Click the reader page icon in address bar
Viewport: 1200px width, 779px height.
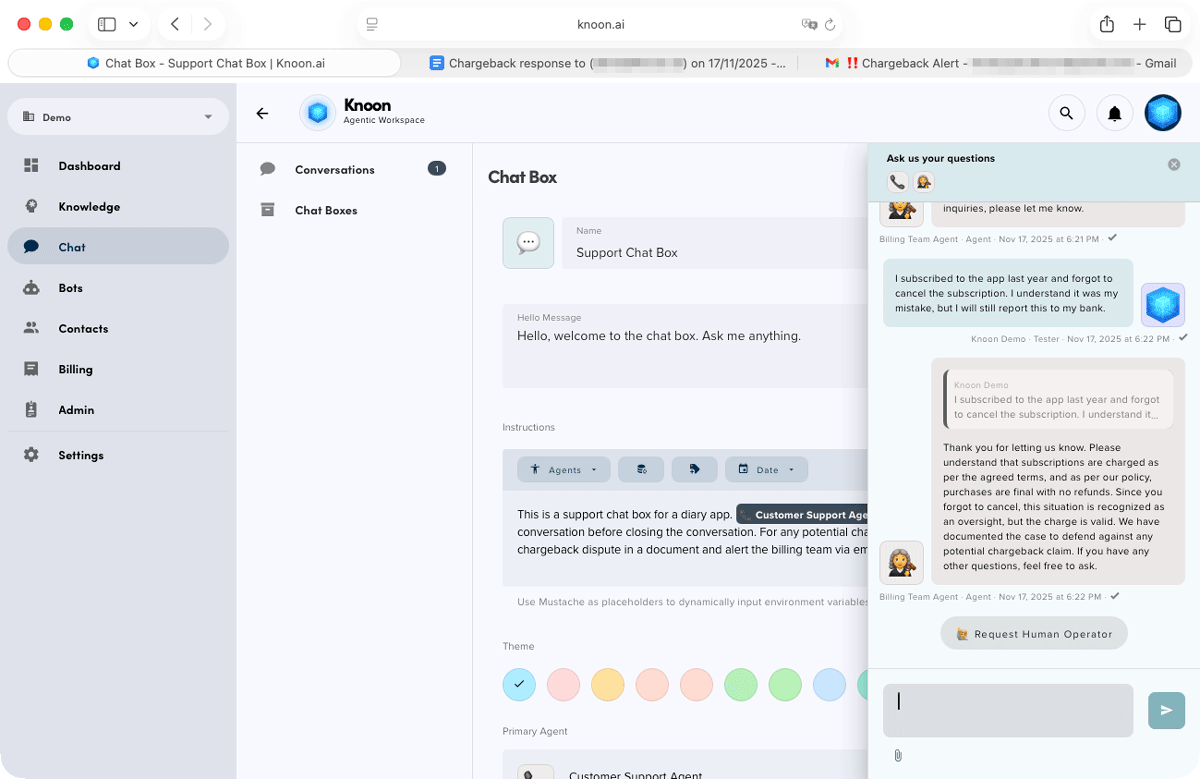[372, 24]
